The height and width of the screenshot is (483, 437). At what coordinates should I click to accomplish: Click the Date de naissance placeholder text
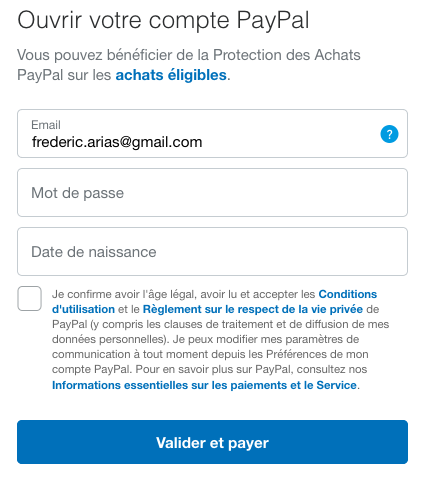(x=94, y=252)
